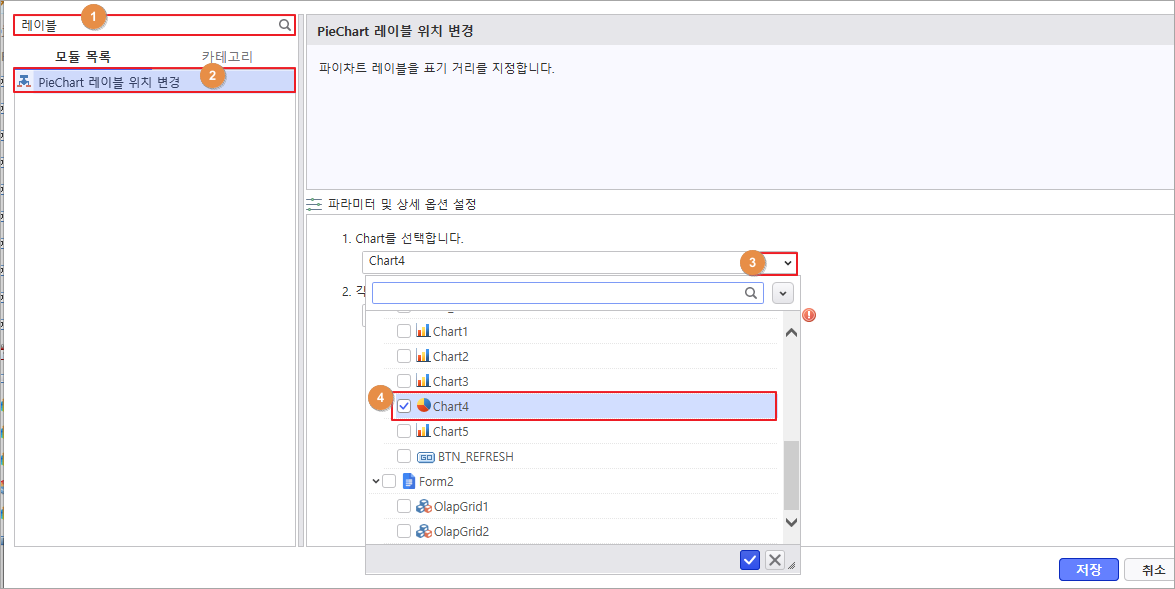Collapse the Form2 tree node
The height and width of the screenshot is (589, 1175).
(x=375, y=481)
